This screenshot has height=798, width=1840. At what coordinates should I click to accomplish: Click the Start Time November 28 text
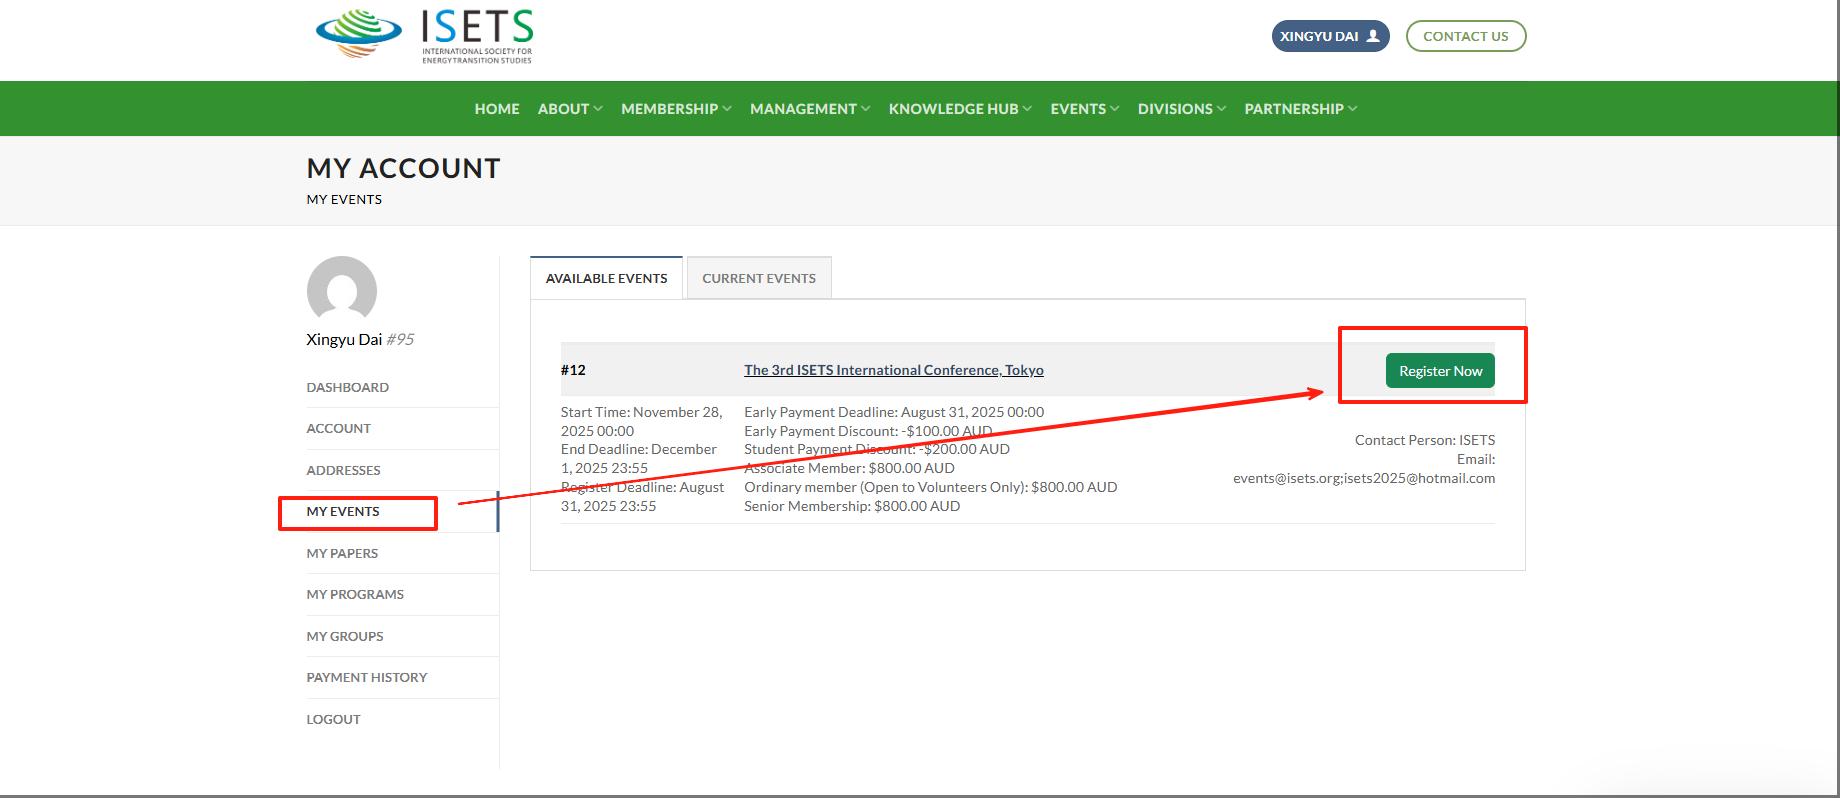pos(642,421)
